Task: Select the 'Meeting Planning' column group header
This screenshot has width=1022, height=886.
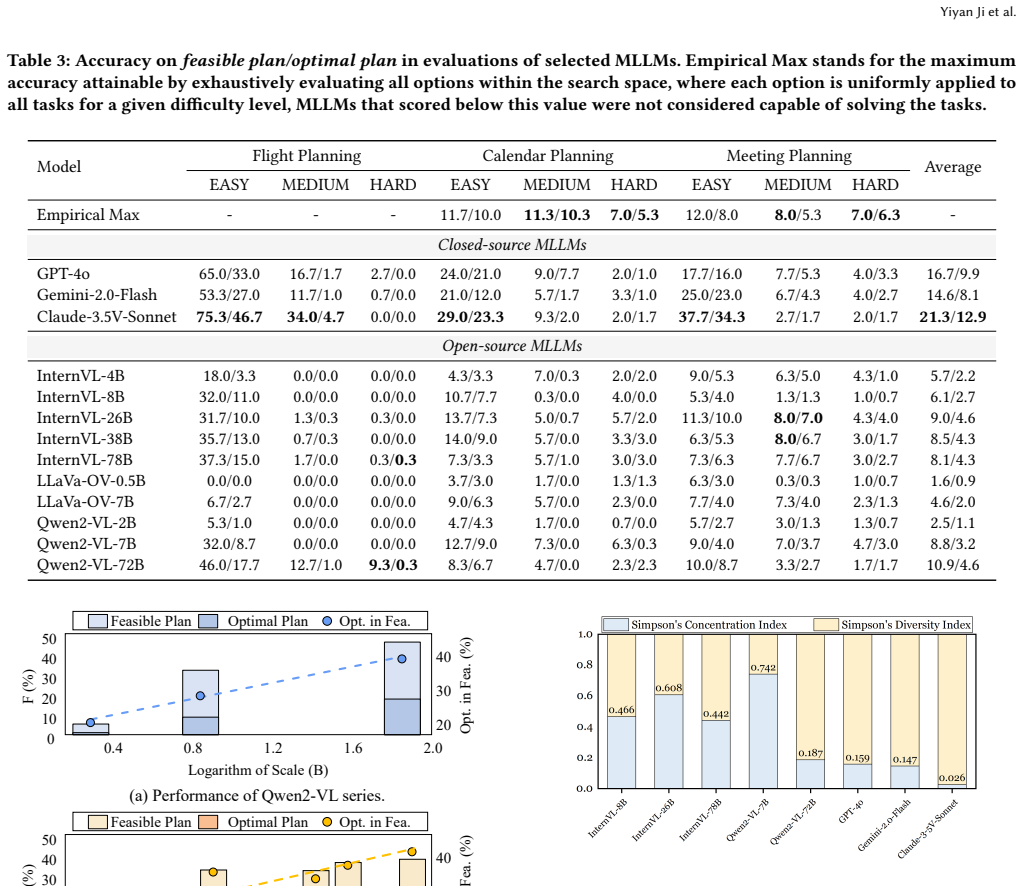Action: (789, 156)
